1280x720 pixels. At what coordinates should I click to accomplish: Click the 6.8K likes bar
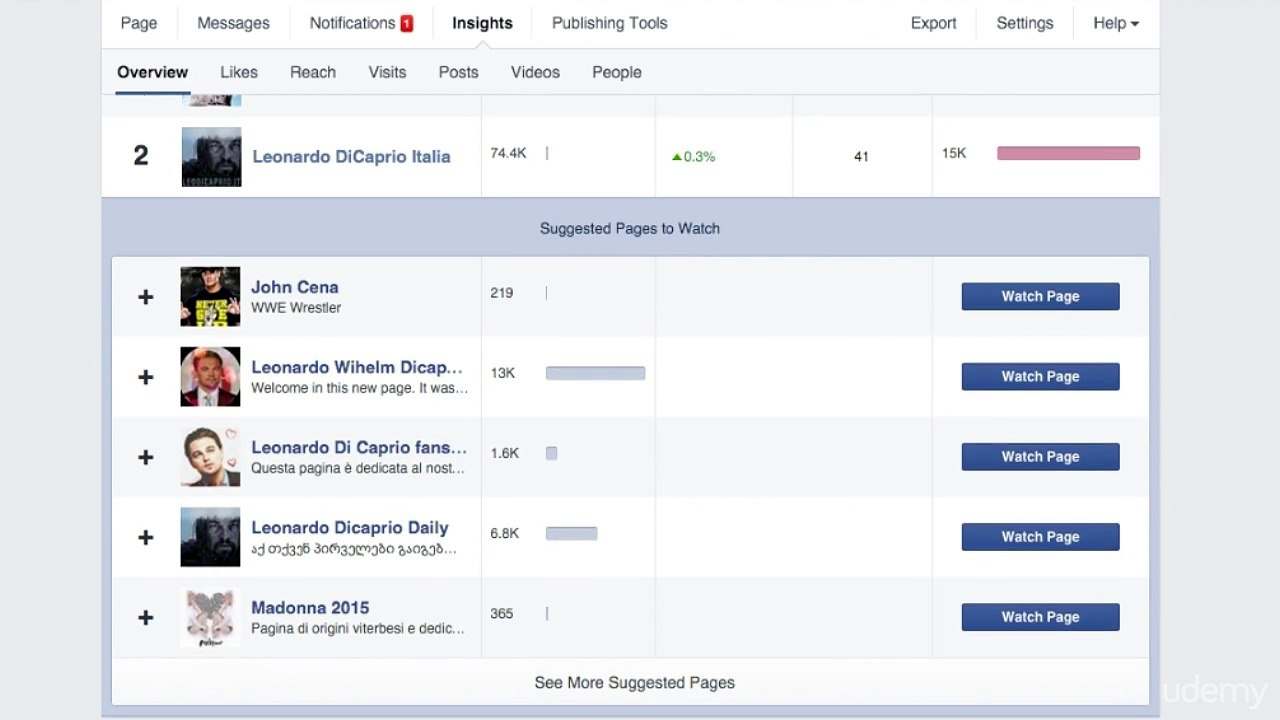(571, 533)
